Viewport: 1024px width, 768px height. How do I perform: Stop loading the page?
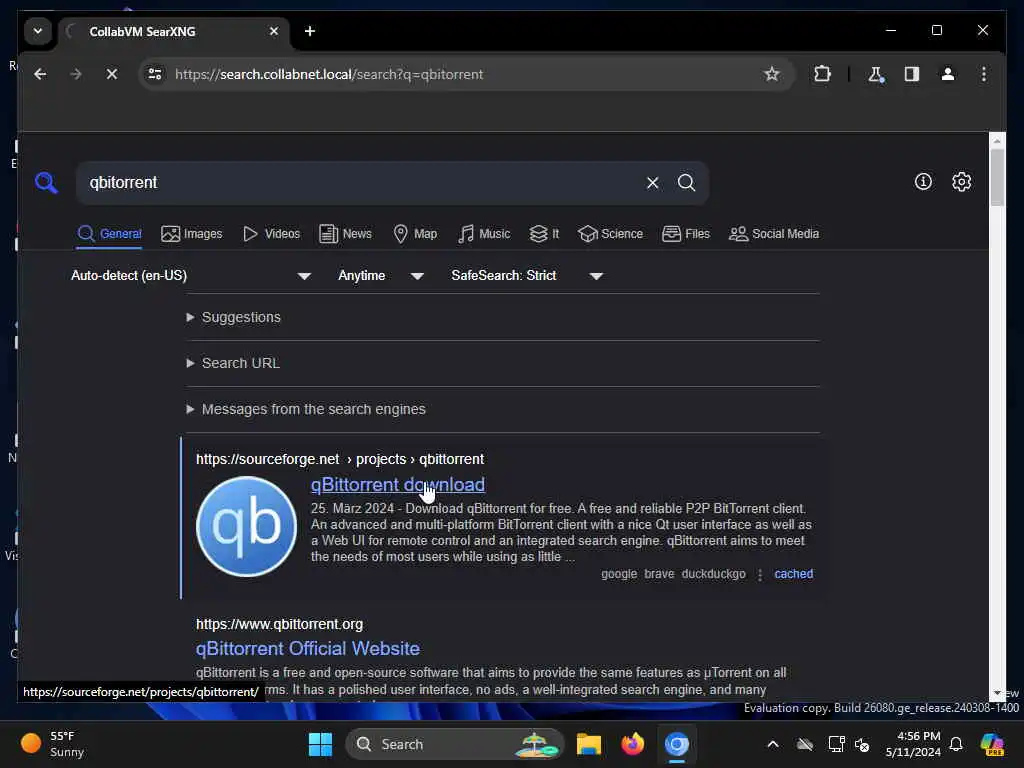click(x=112, y=74)
